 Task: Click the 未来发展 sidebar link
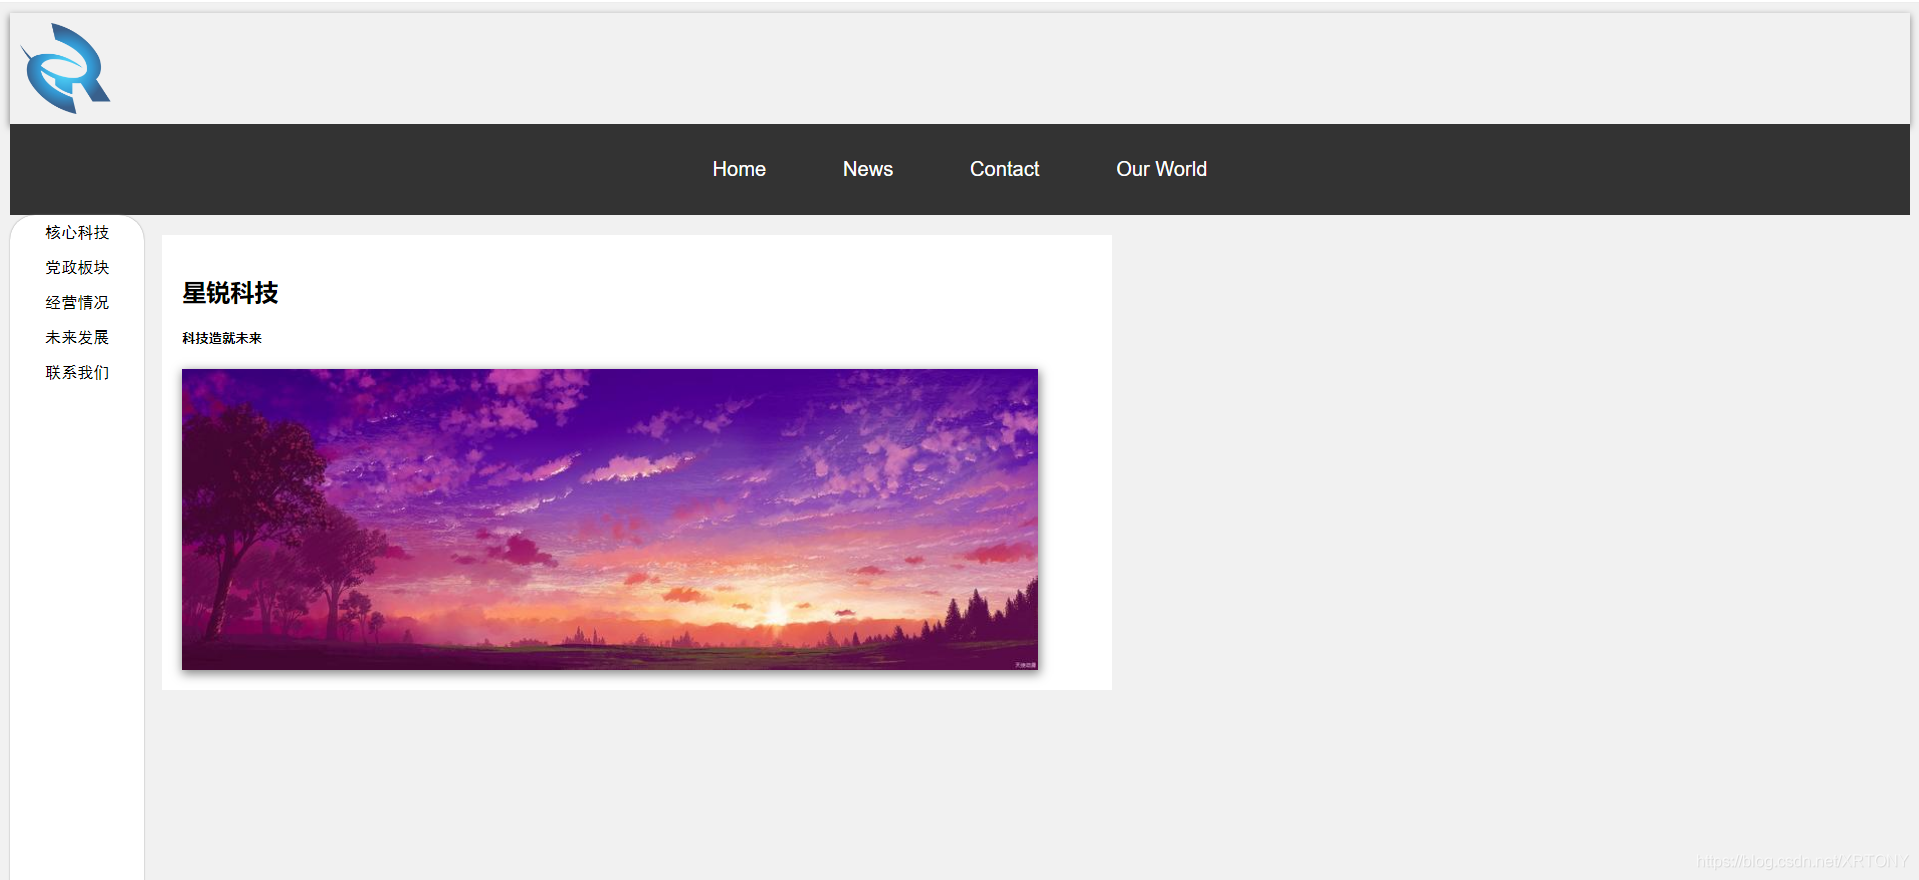(x=77, y=337)
